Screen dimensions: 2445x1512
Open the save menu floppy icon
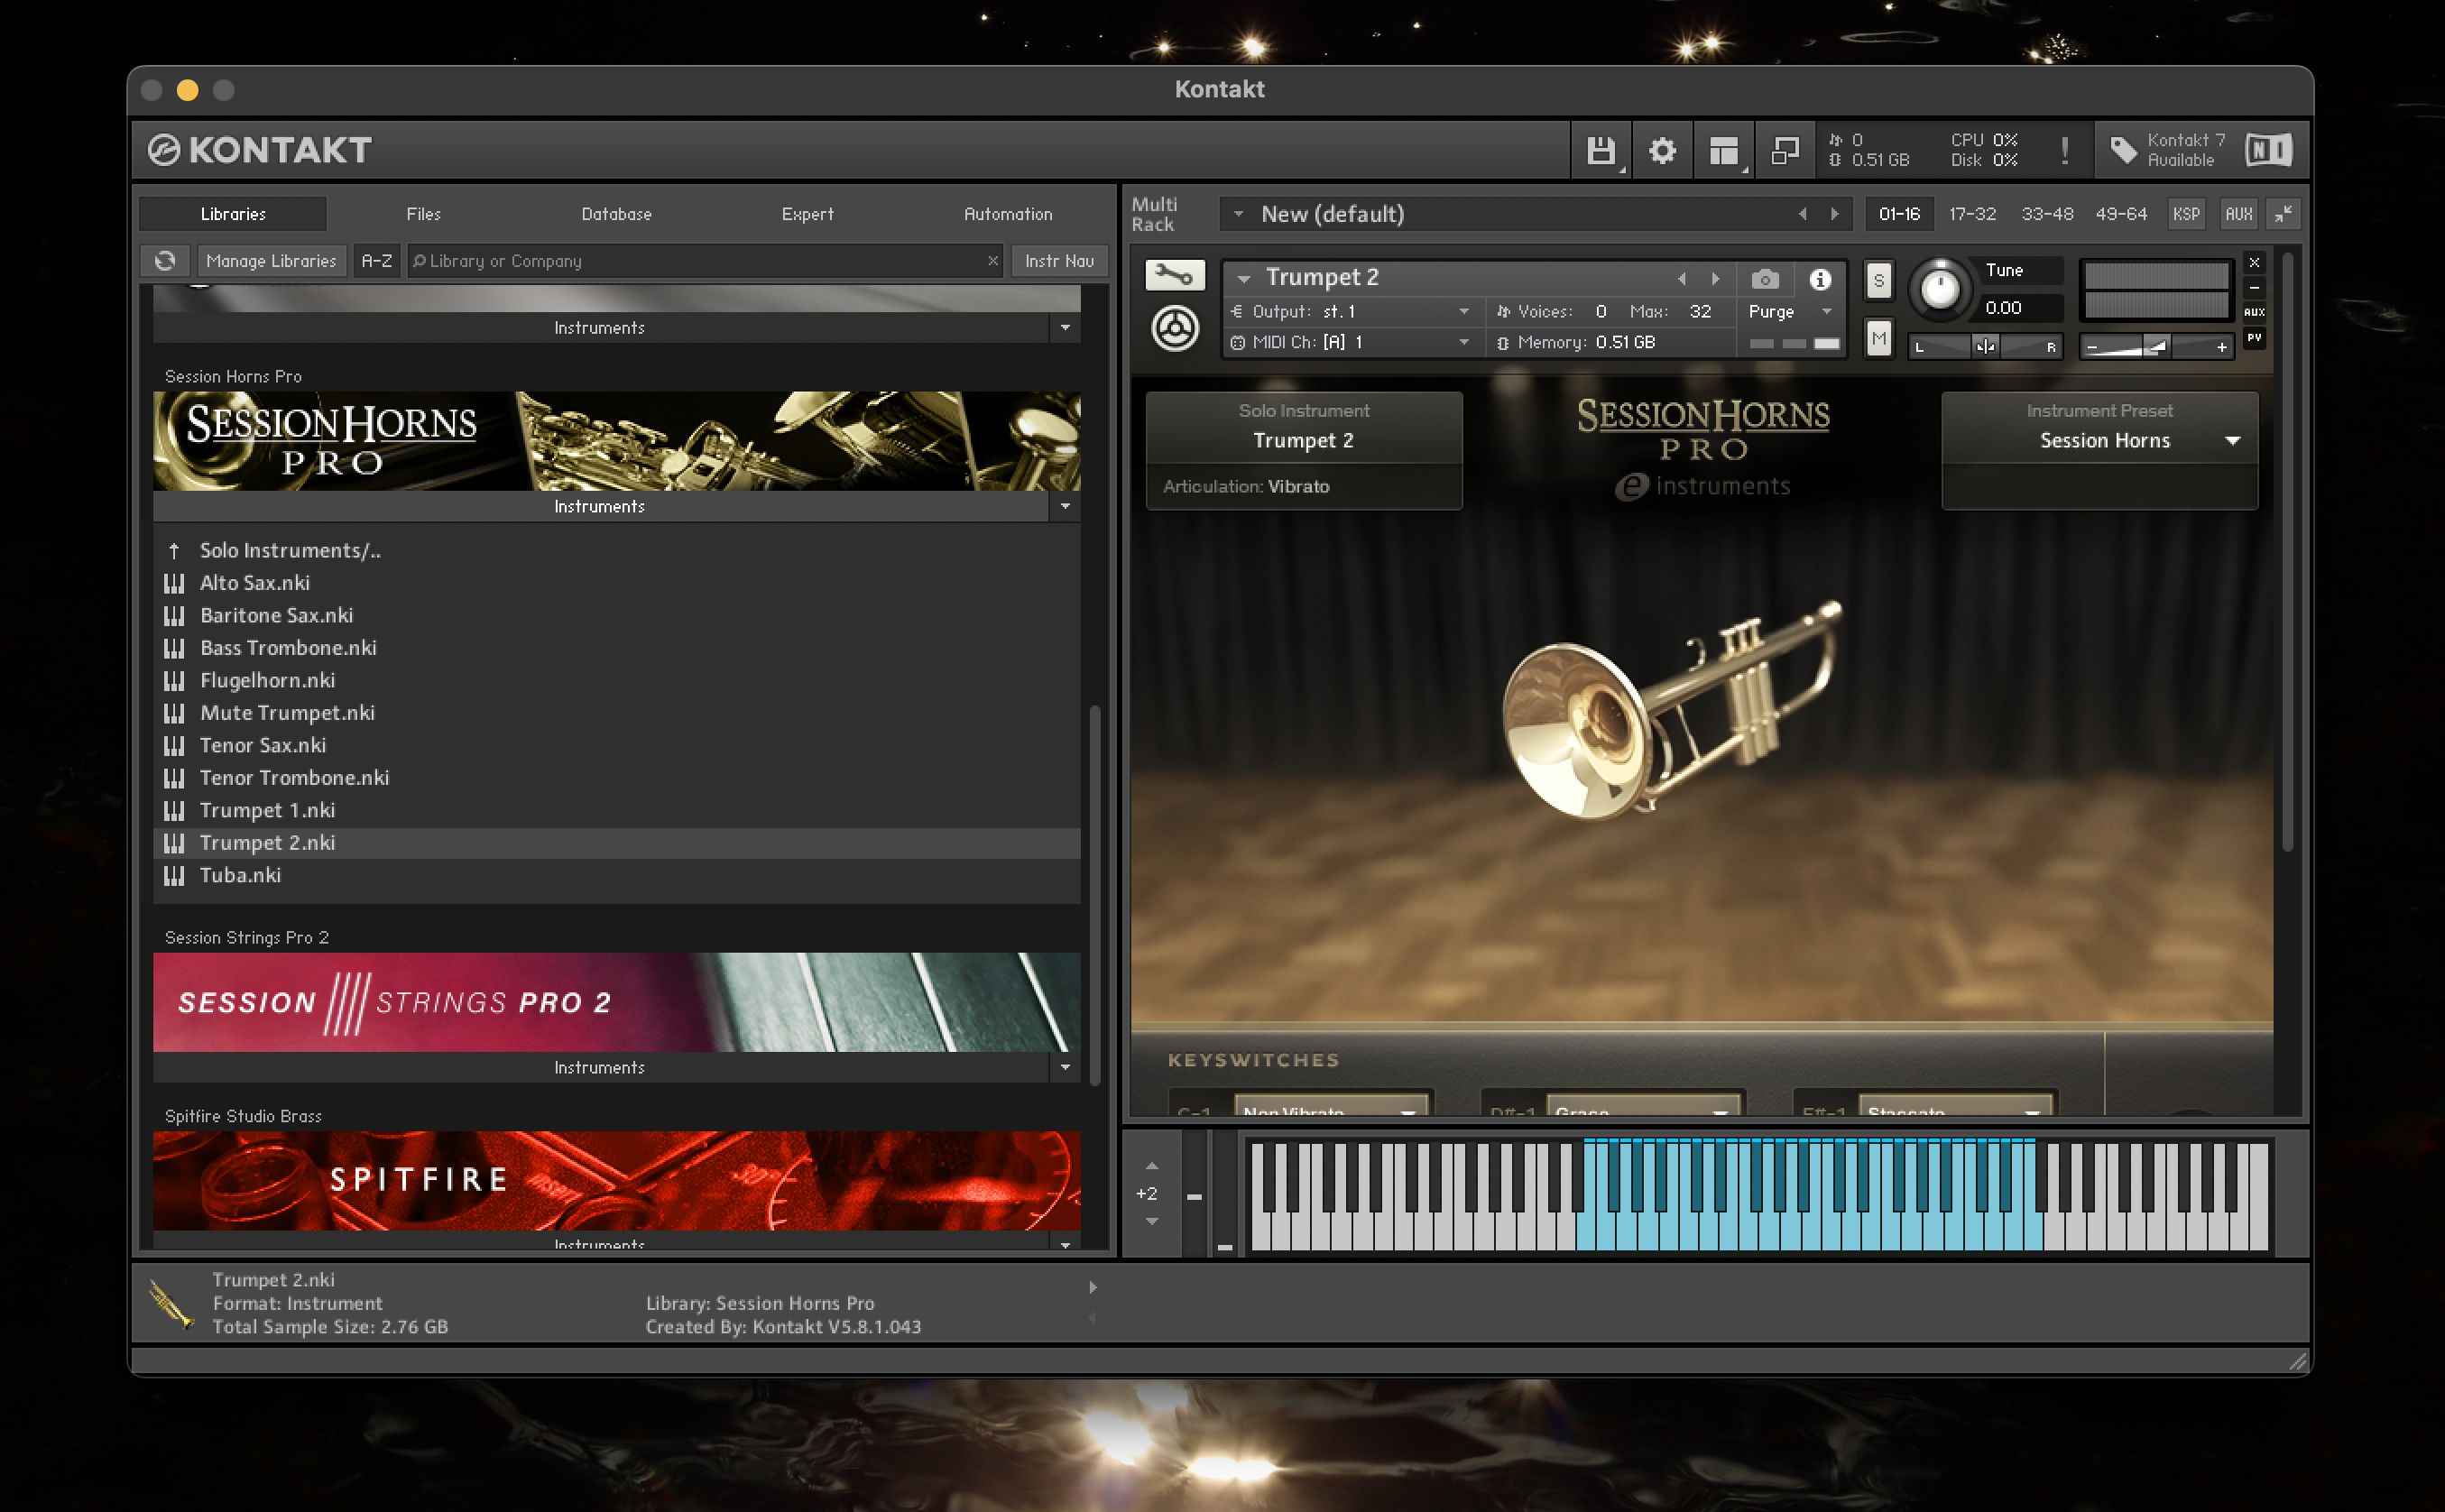point(1600,150)
